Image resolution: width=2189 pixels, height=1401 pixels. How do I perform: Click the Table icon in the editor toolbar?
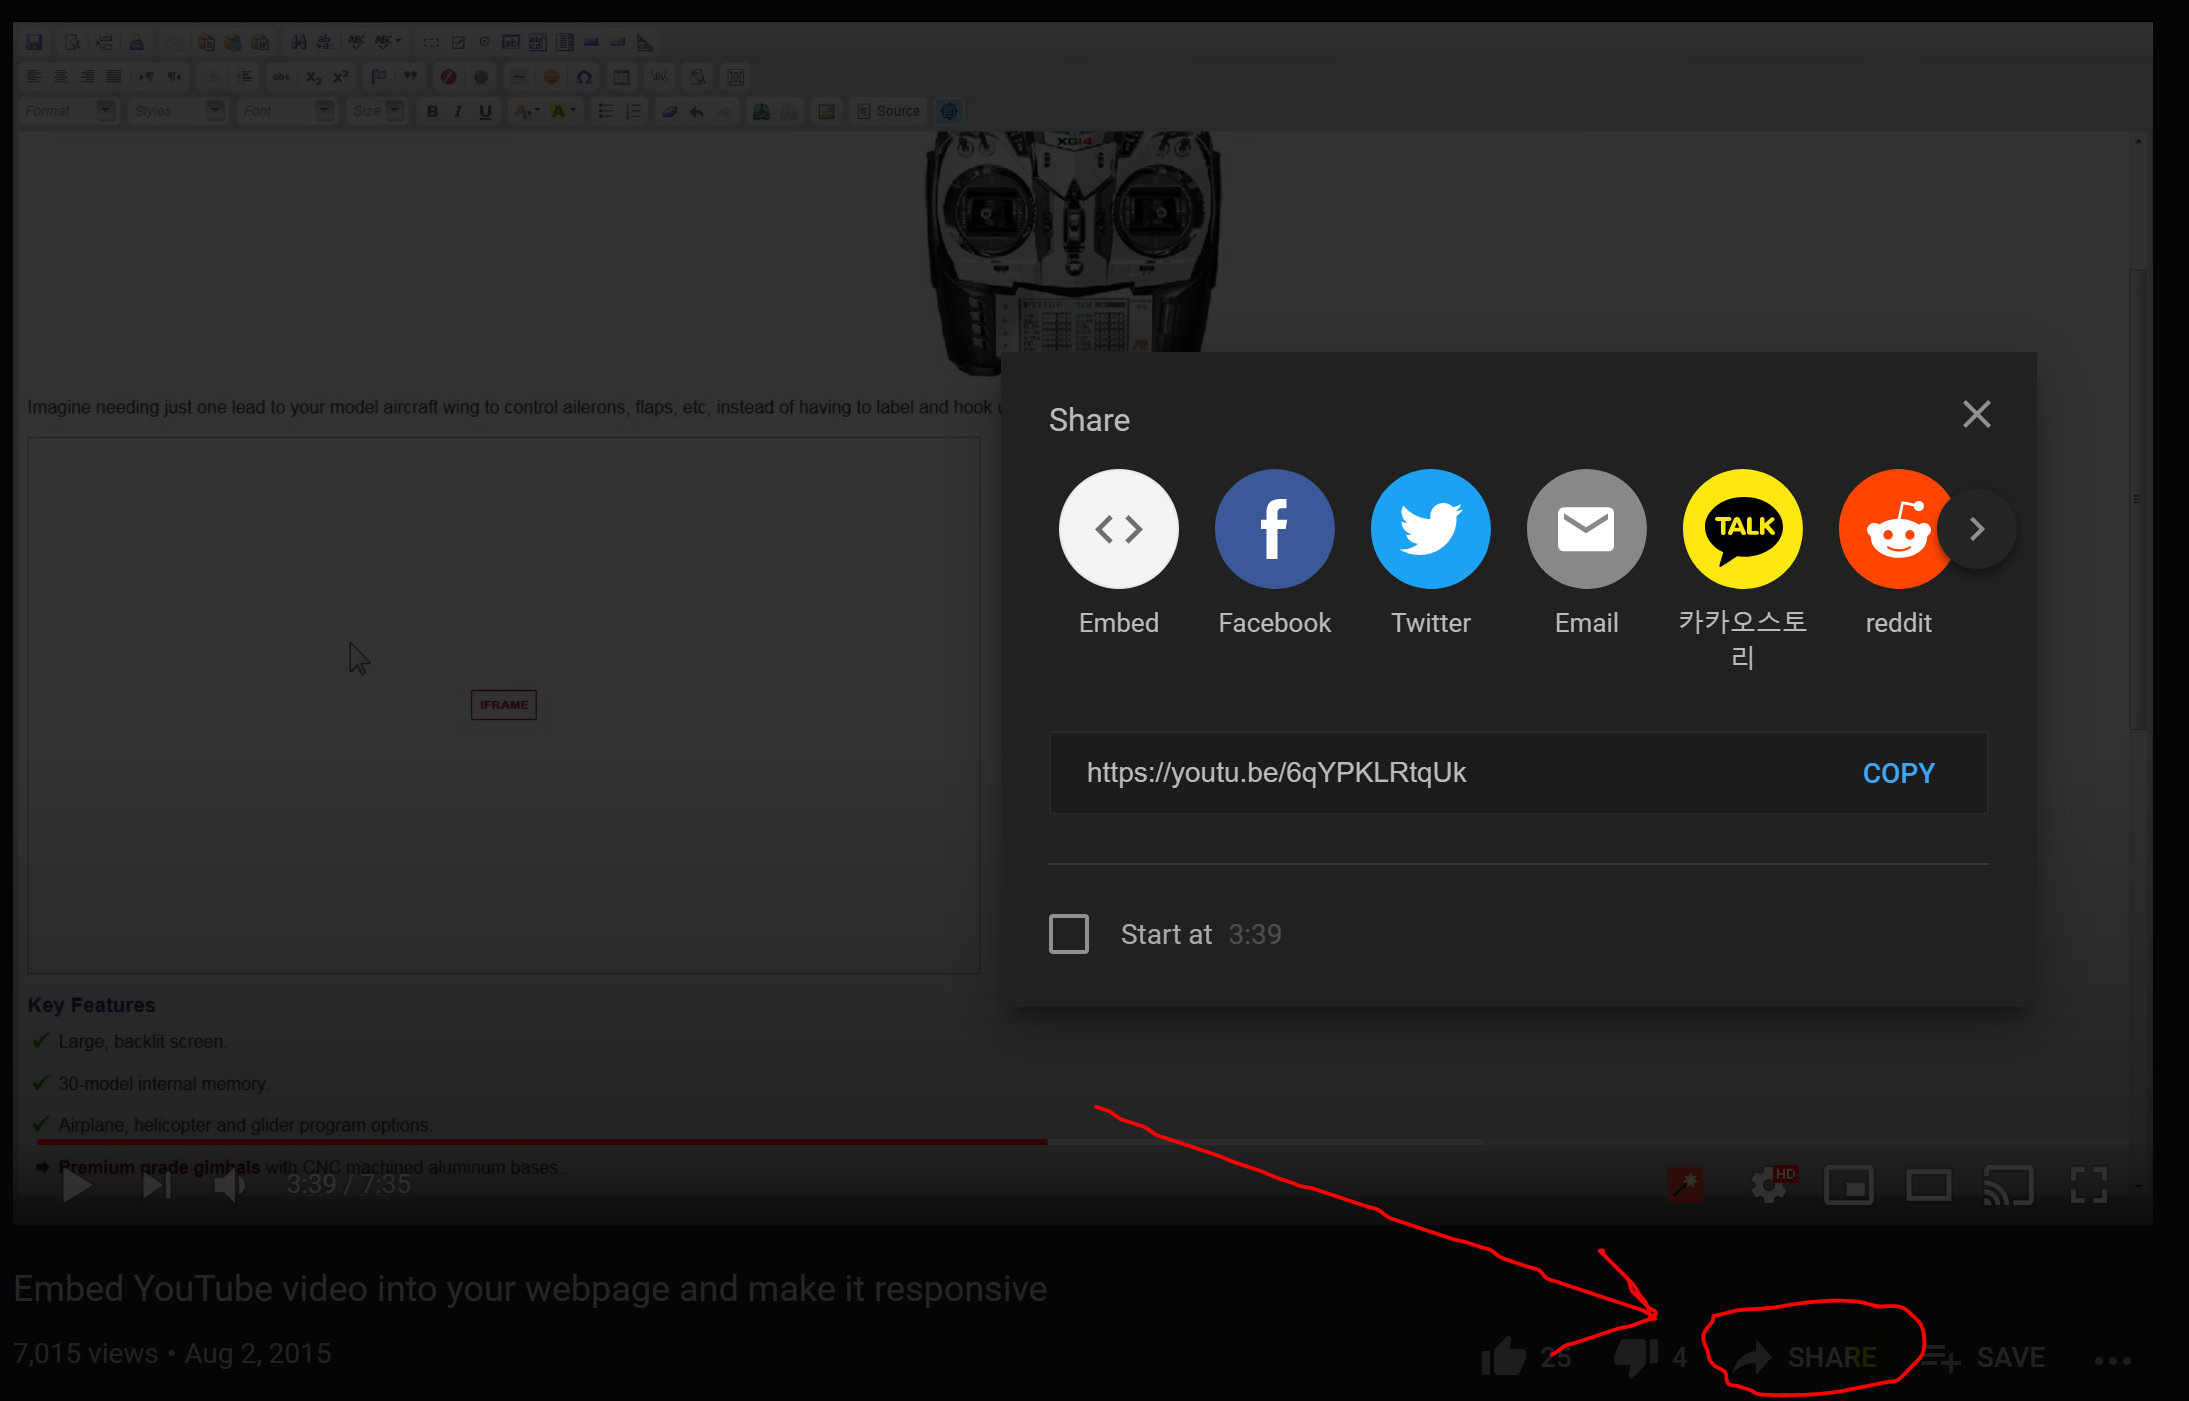[x=621, y=76]
